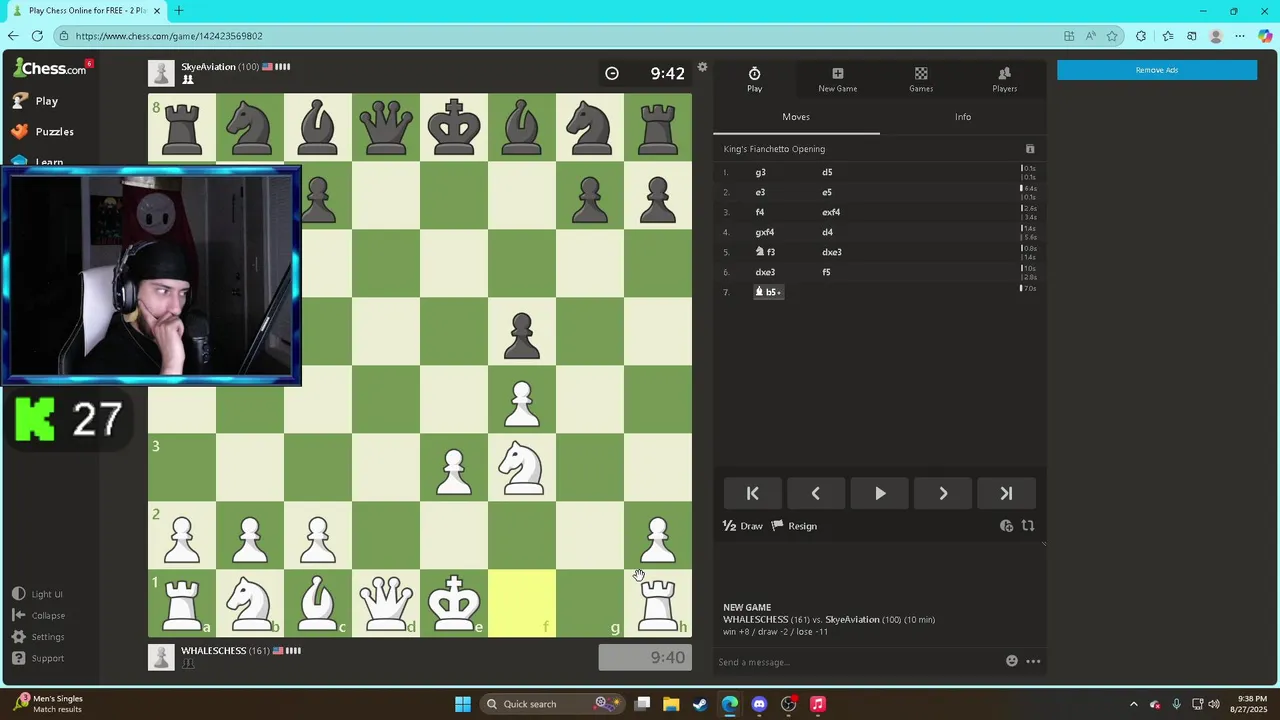Select Black's move d5
The height and width of the screenshot is (720, 1280).
pos(827,172)
